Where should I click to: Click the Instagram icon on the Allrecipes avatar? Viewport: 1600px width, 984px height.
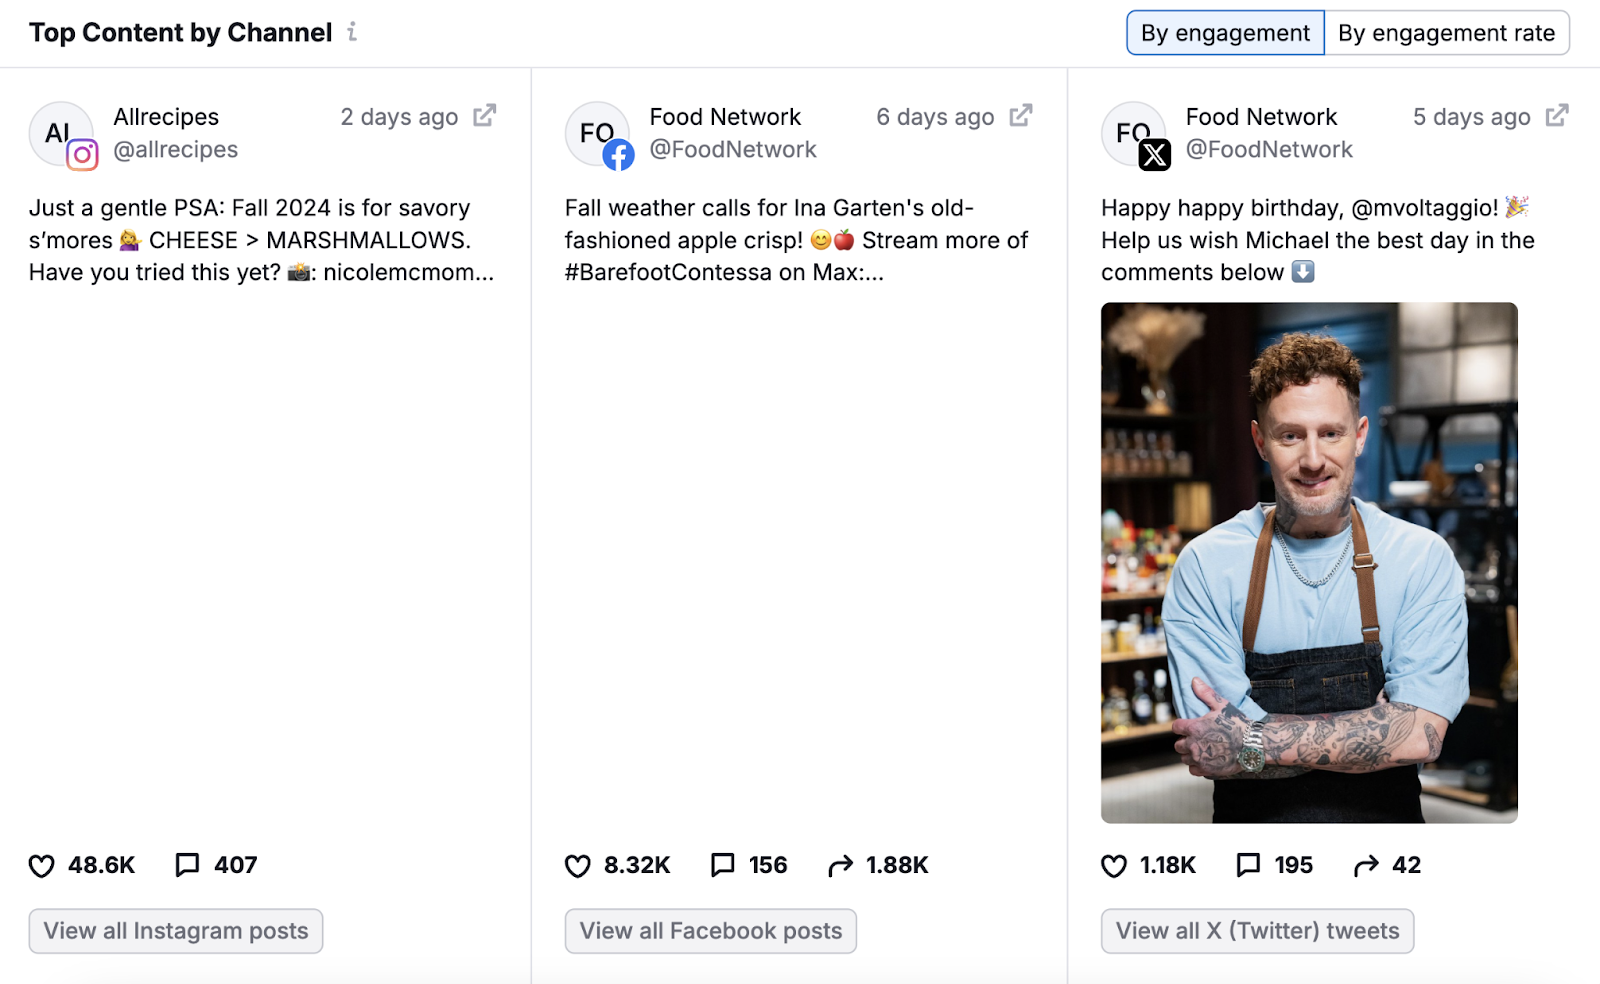[x=83, y=156]
